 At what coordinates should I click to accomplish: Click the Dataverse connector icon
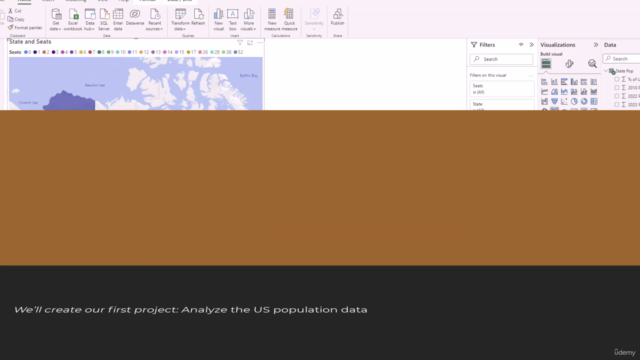[x=135, y=17]
